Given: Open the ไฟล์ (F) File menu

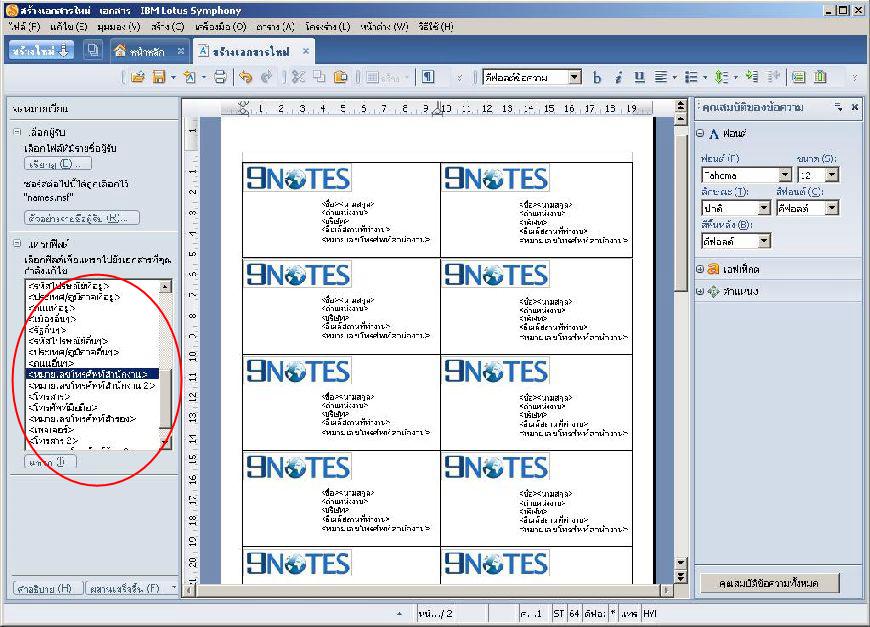Looking at the screenshot, I should tap(25, 26).
